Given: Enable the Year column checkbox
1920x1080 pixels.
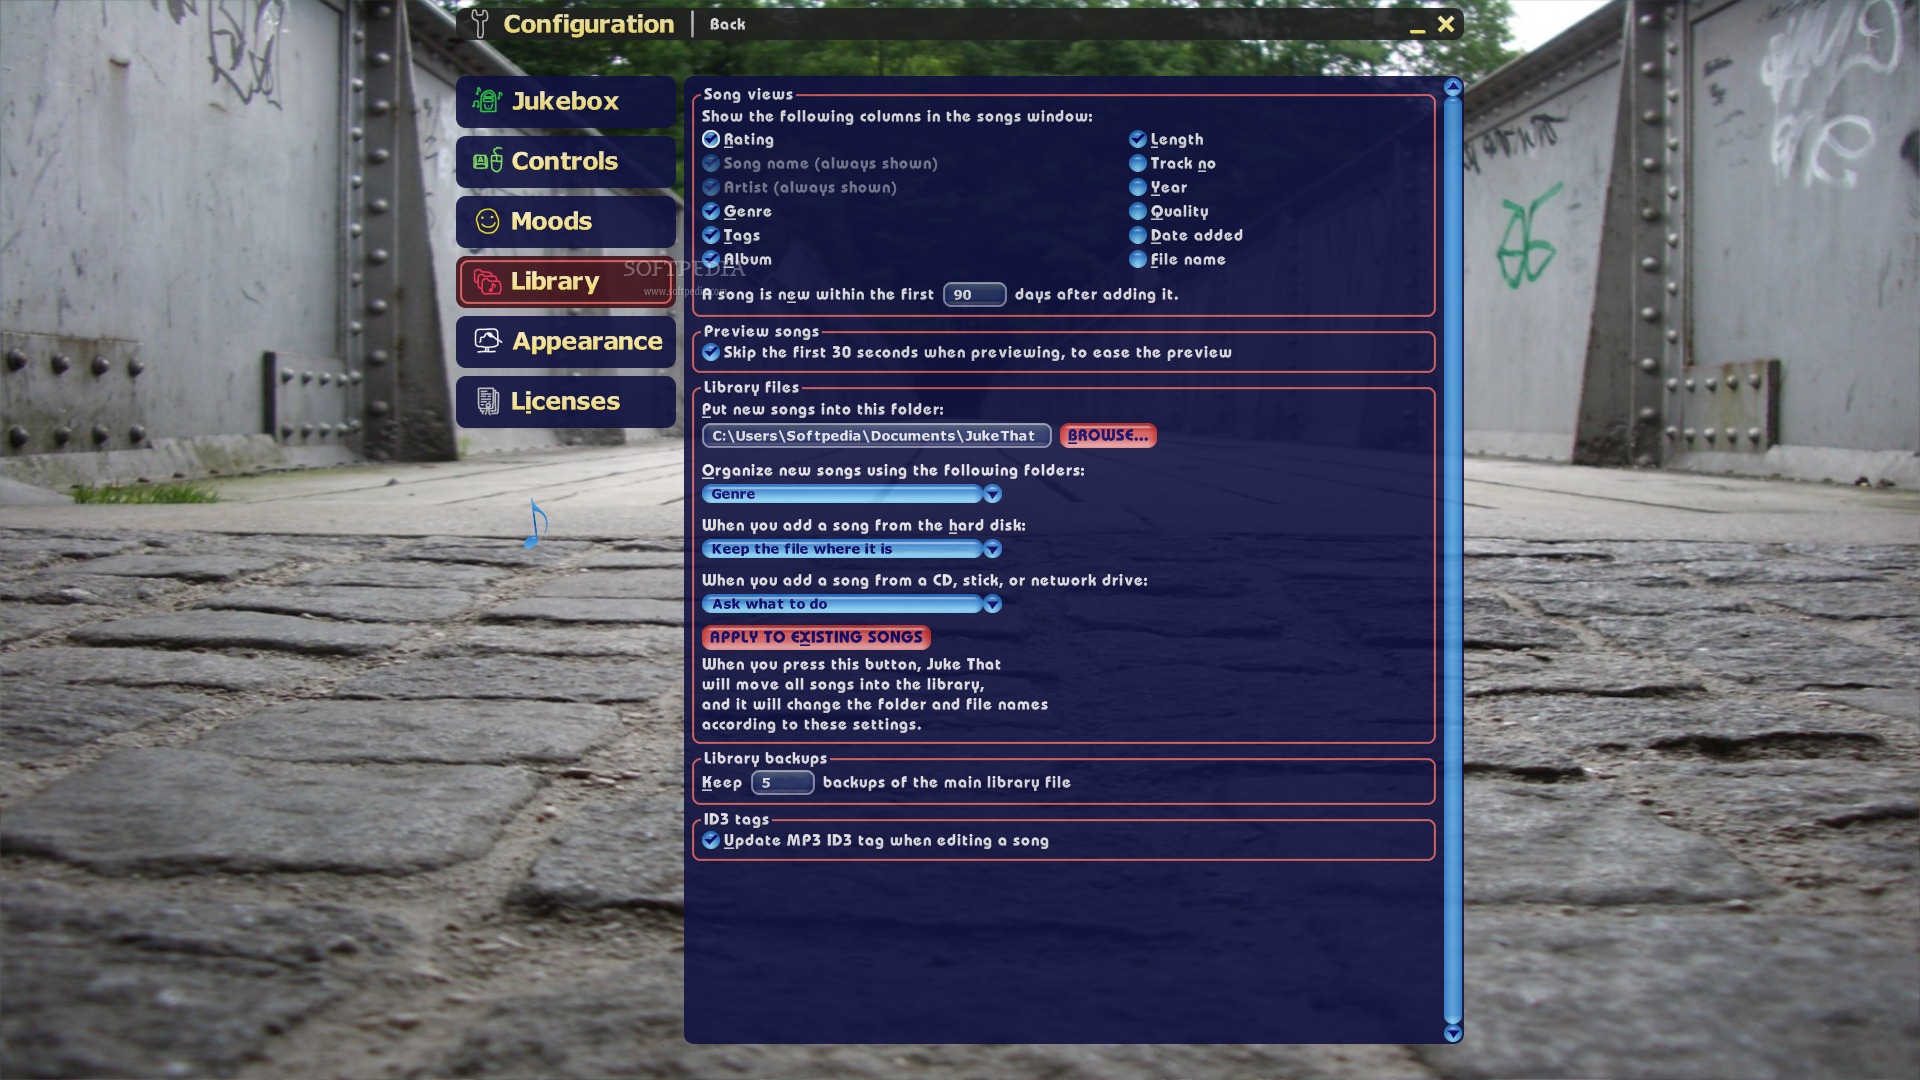Looking at the screenshot, I should [1138, 187].
